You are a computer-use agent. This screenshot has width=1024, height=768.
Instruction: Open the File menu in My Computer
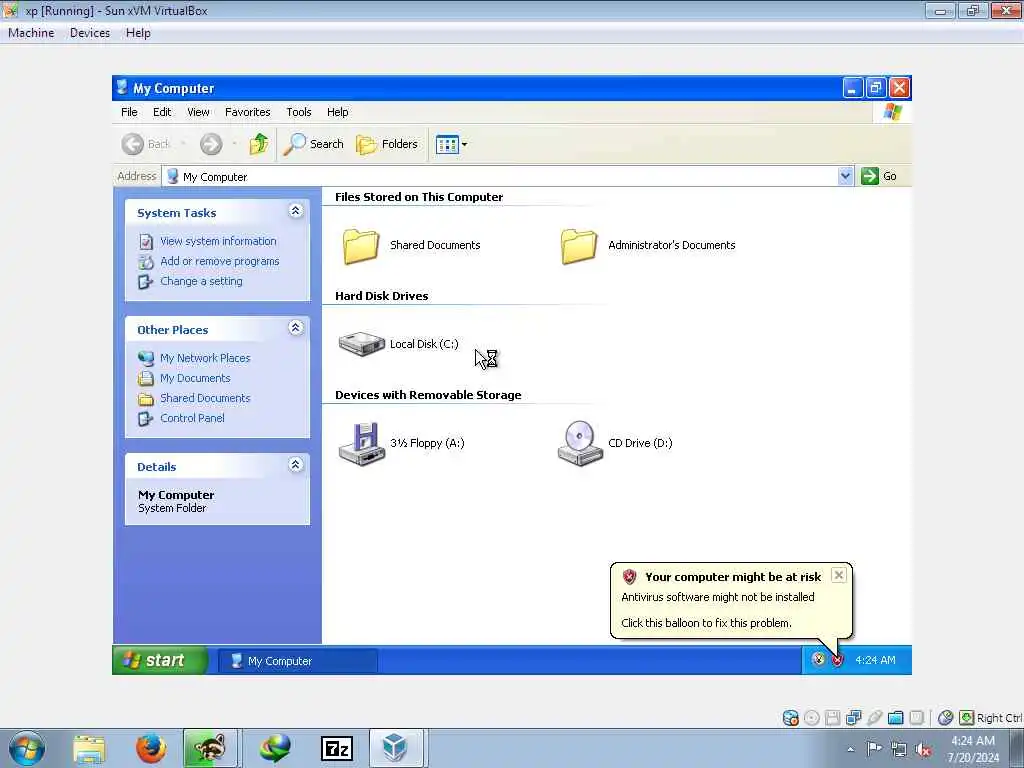point(129,112)
